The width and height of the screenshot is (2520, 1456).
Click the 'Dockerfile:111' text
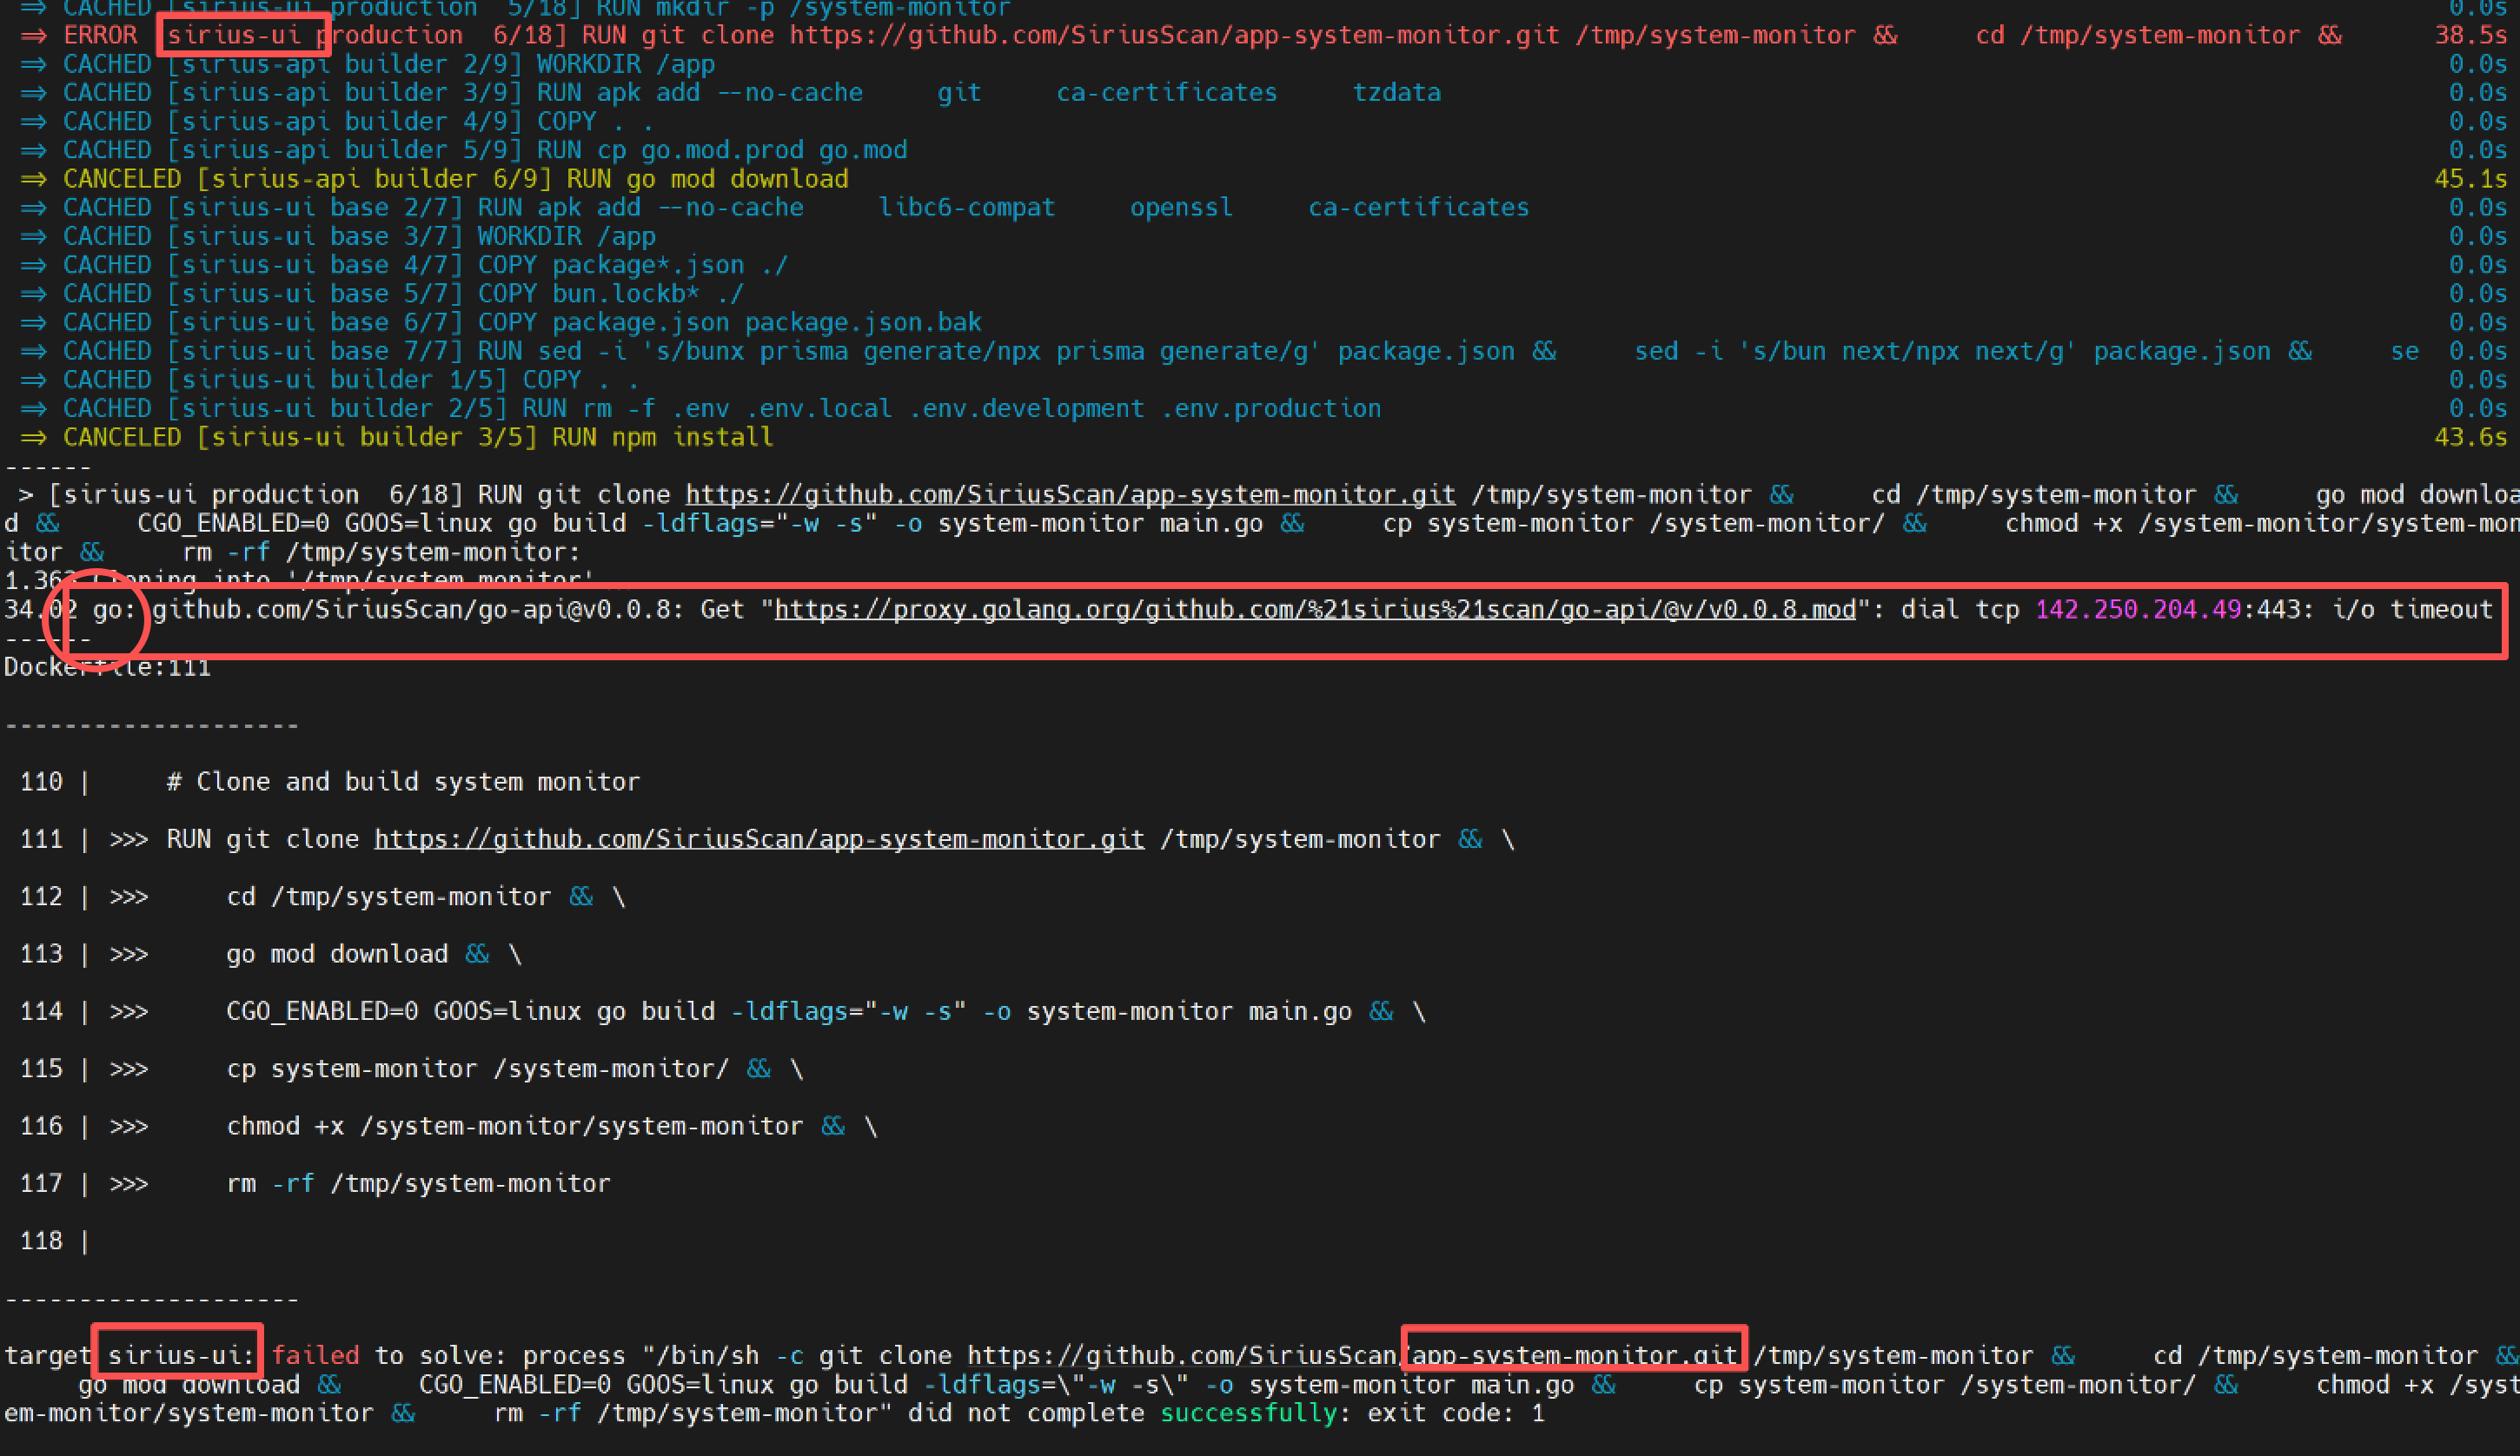coord(107,667)
